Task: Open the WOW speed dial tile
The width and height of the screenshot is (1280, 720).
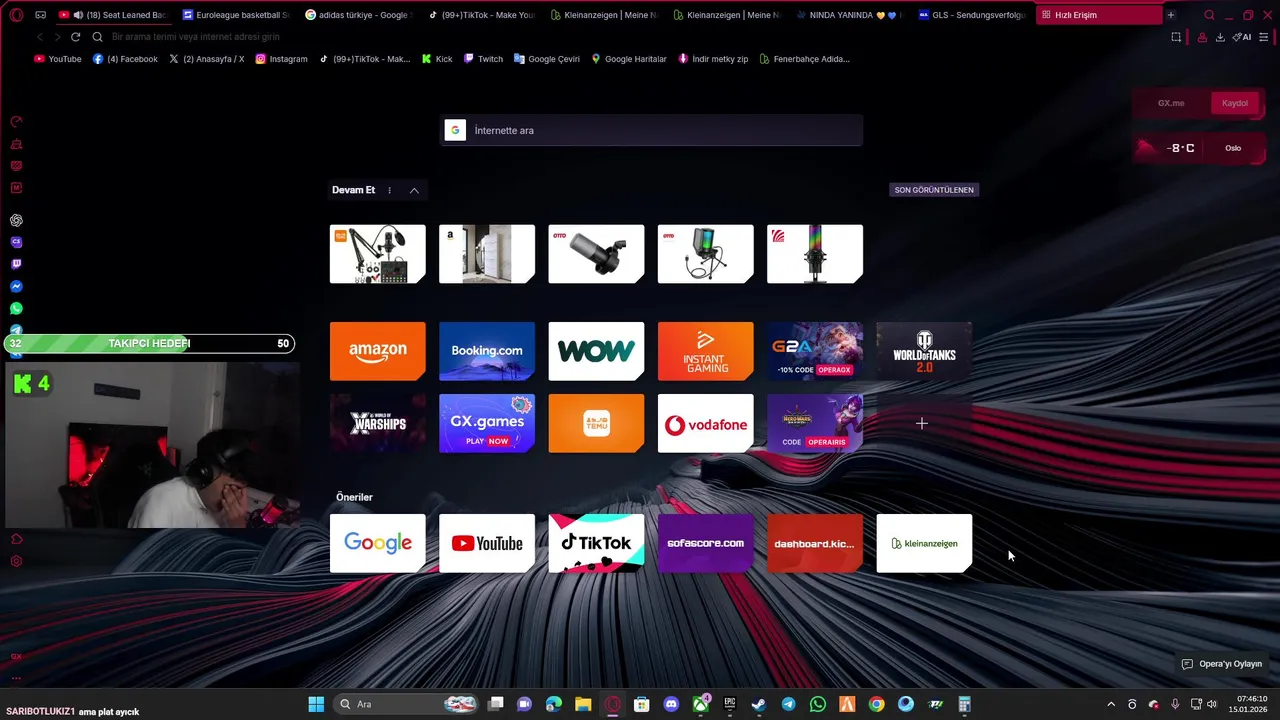Action: coord(596,351)
